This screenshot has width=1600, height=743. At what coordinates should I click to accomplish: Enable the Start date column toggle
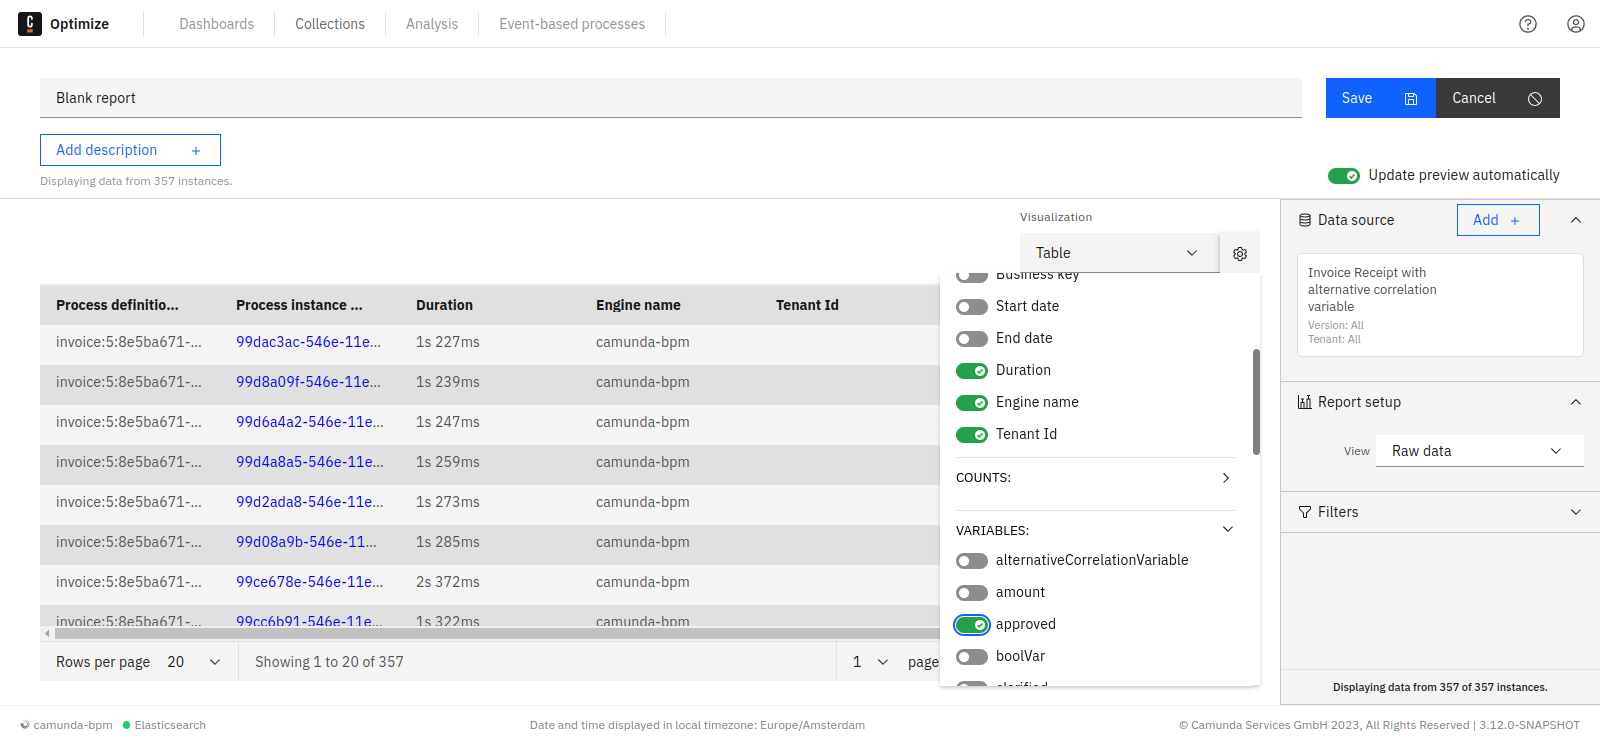[x=972, y=307]
